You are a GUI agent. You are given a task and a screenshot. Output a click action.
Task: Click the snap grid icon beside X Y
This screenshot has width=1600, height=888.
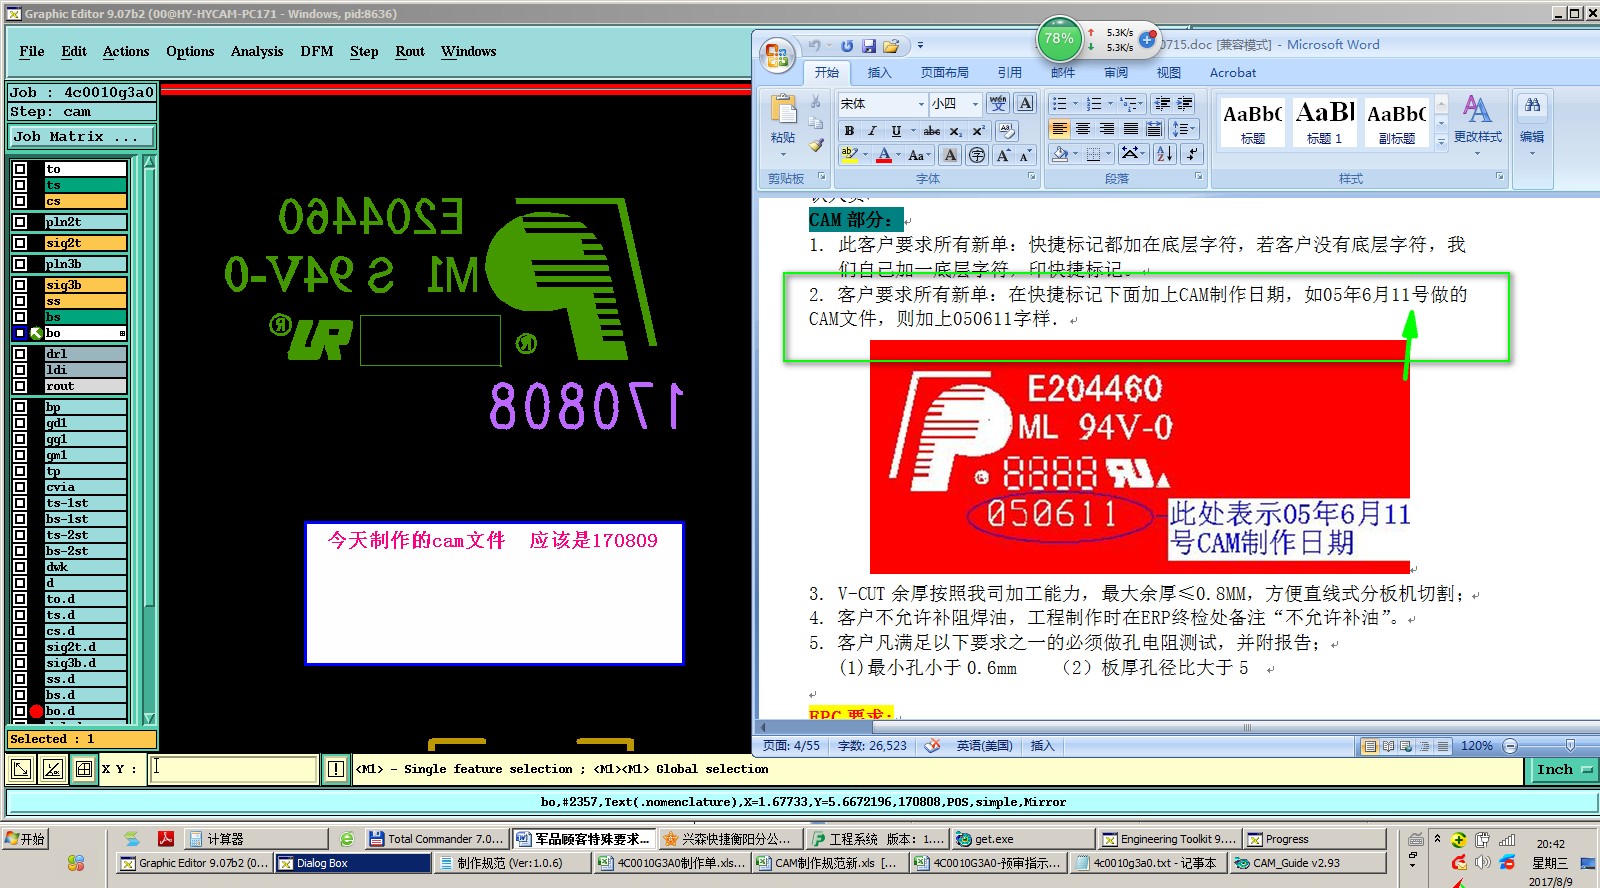pos(84,769)
